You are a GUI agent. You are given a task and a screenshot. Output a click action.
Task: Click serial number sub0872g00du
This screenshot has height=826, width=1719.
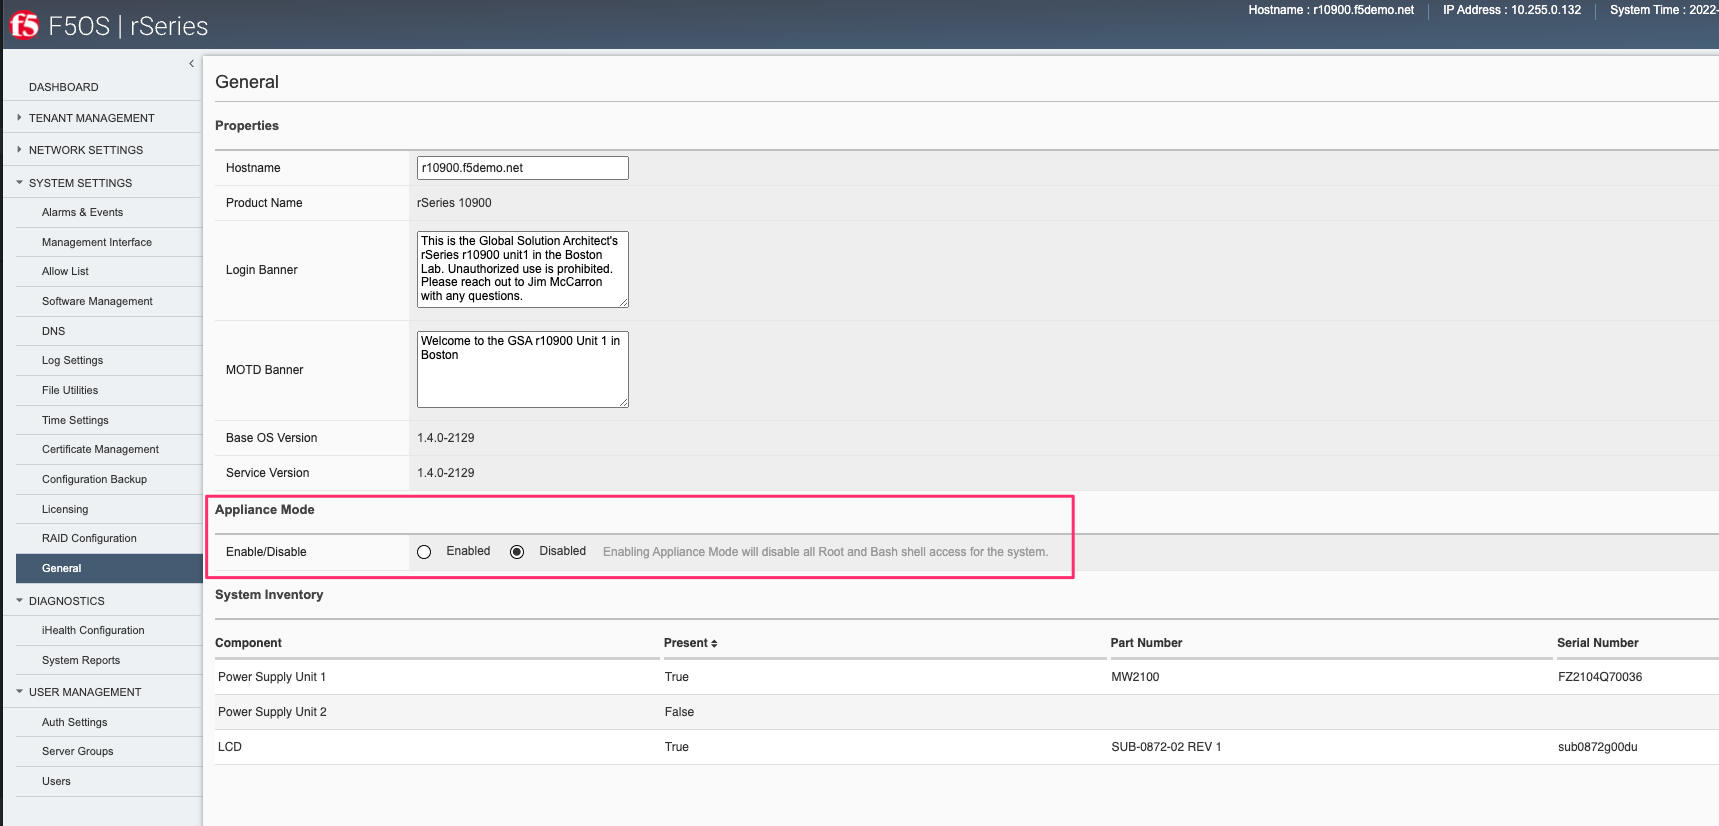1597,747
